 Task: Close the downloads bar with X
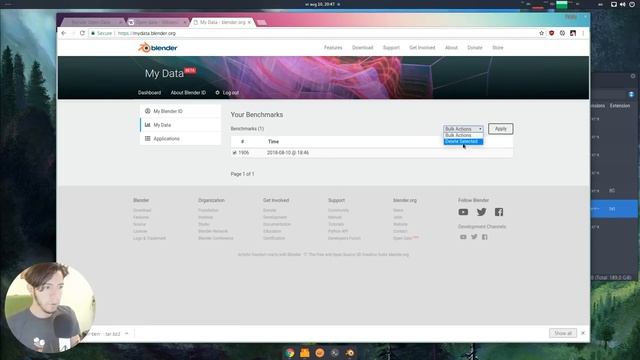(x=583, y=333)
